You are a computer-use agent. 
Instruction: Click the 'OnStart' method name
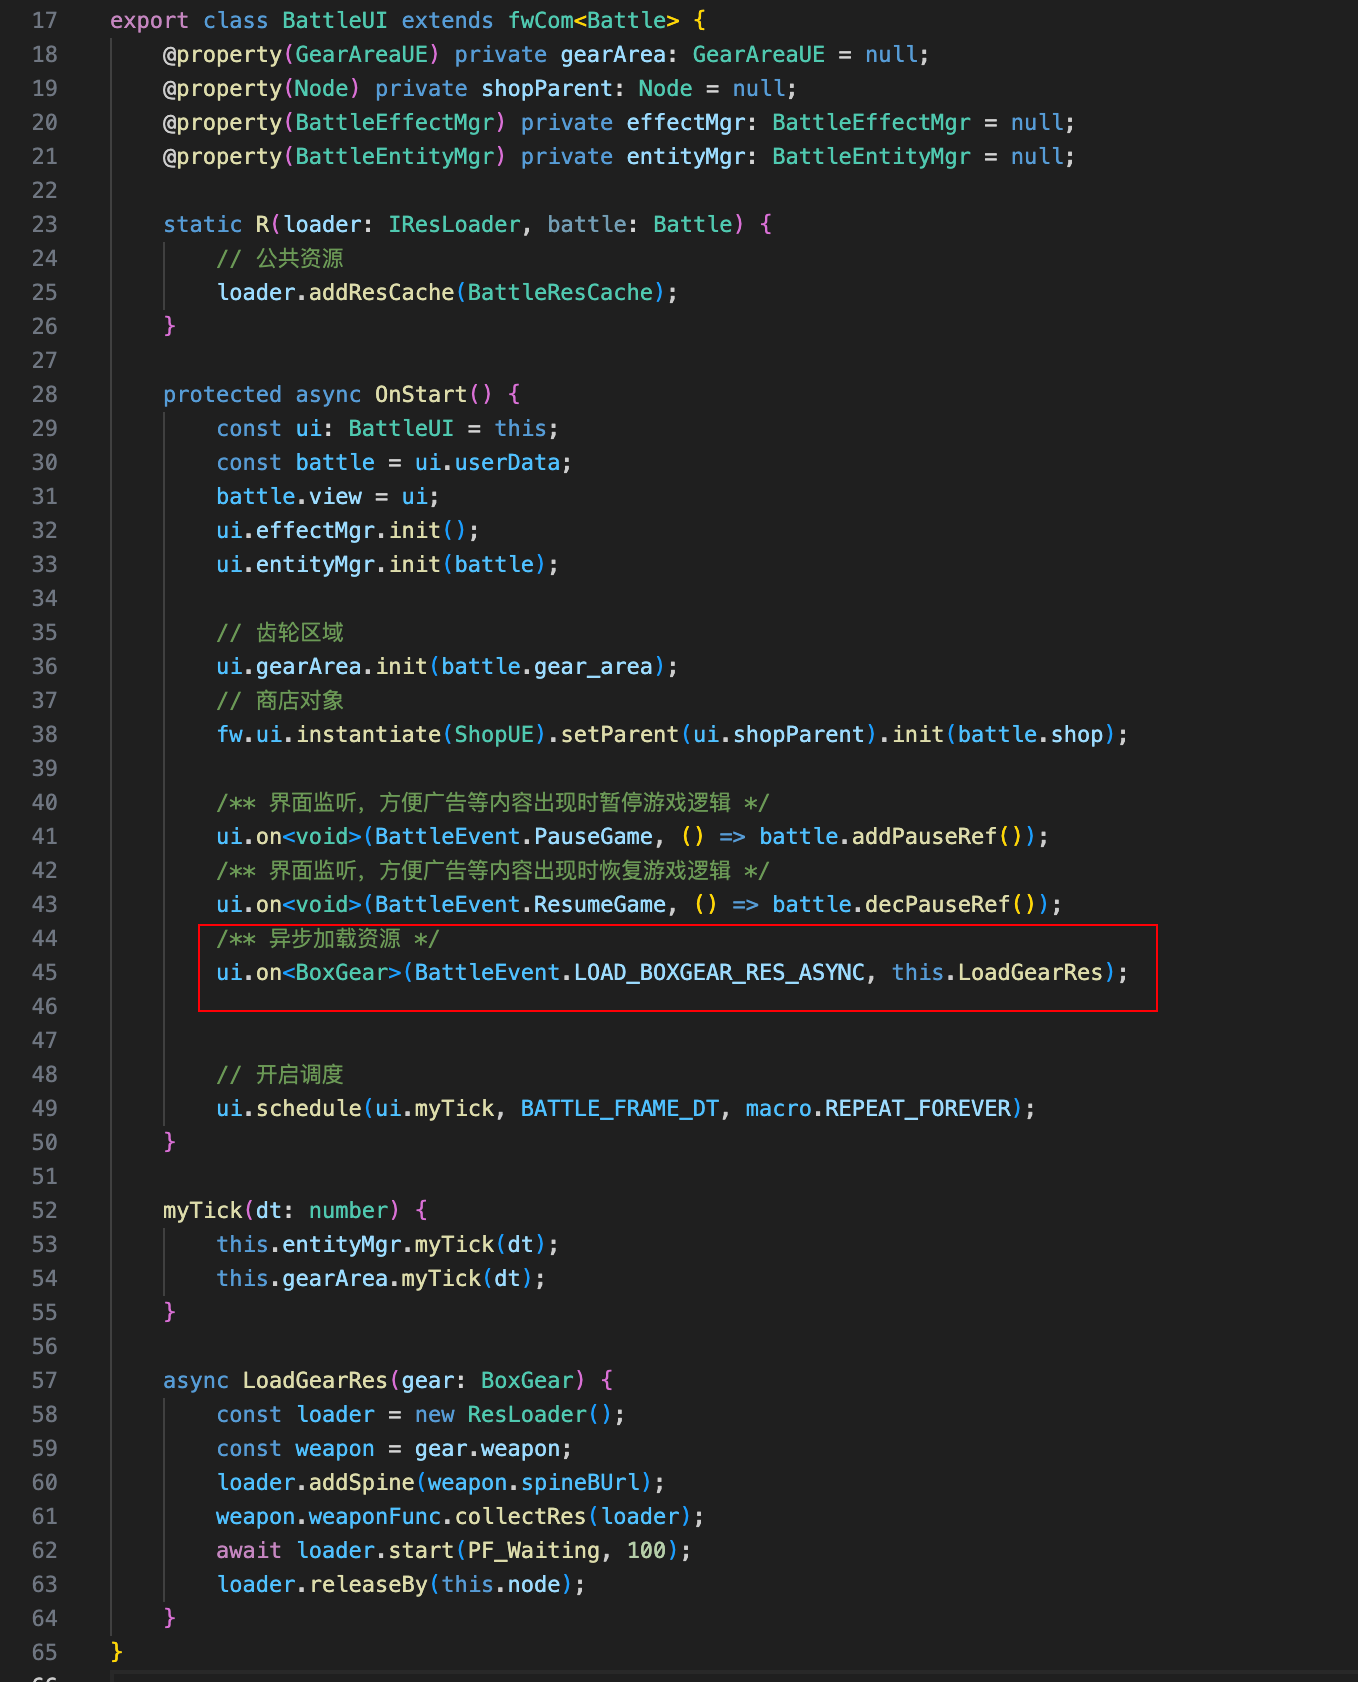[x=421, y=394]
